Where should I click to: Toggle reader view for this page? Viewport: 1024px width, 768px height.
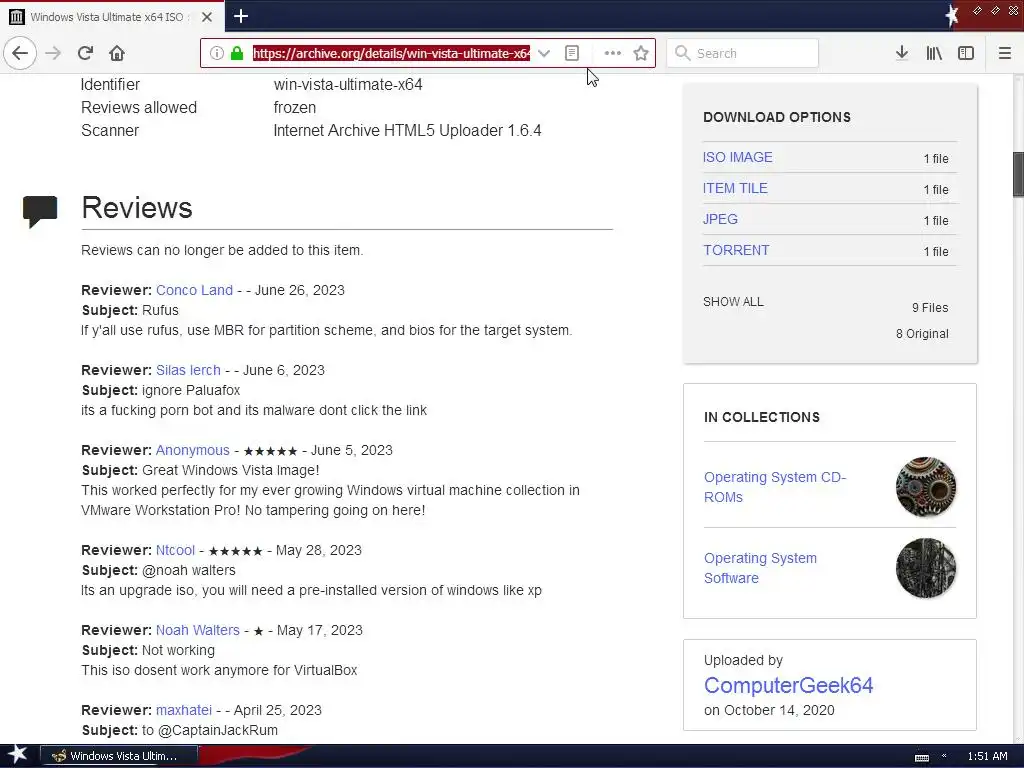coord(572,53)
